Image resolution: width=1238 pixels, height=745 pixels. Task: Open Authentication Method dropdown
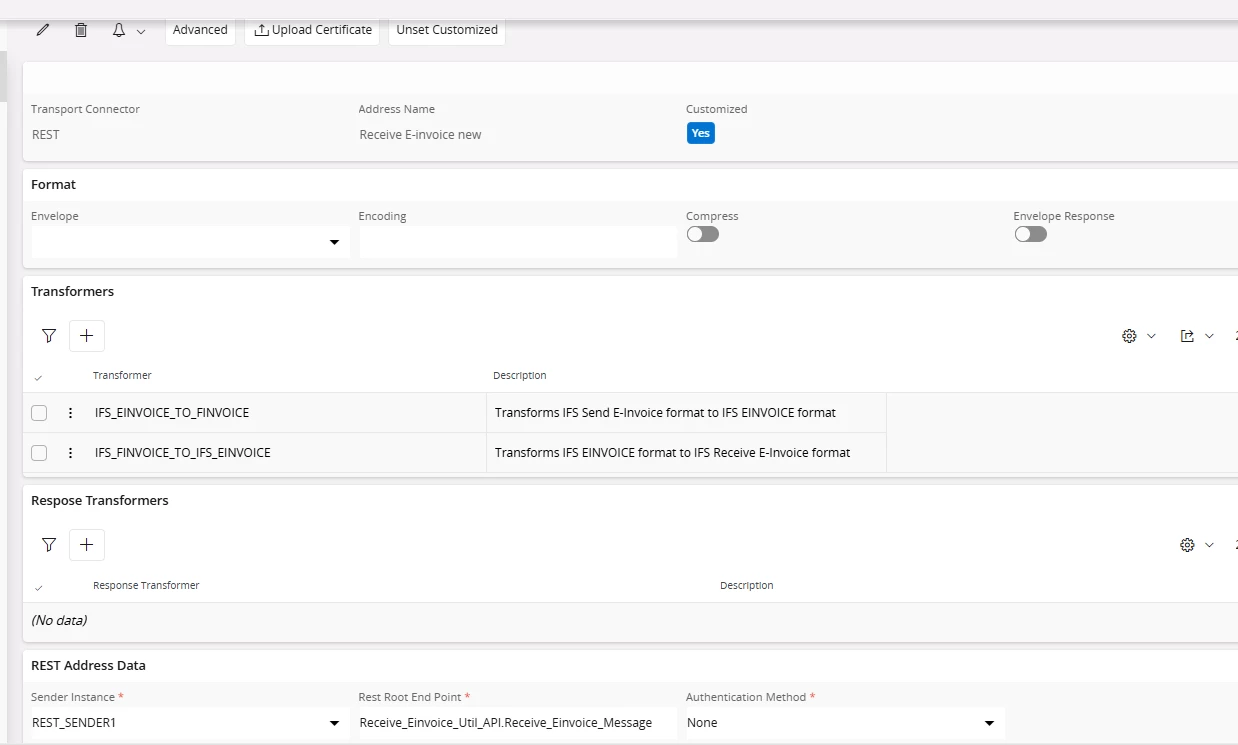pyautogui.click(x=845, y=723)
